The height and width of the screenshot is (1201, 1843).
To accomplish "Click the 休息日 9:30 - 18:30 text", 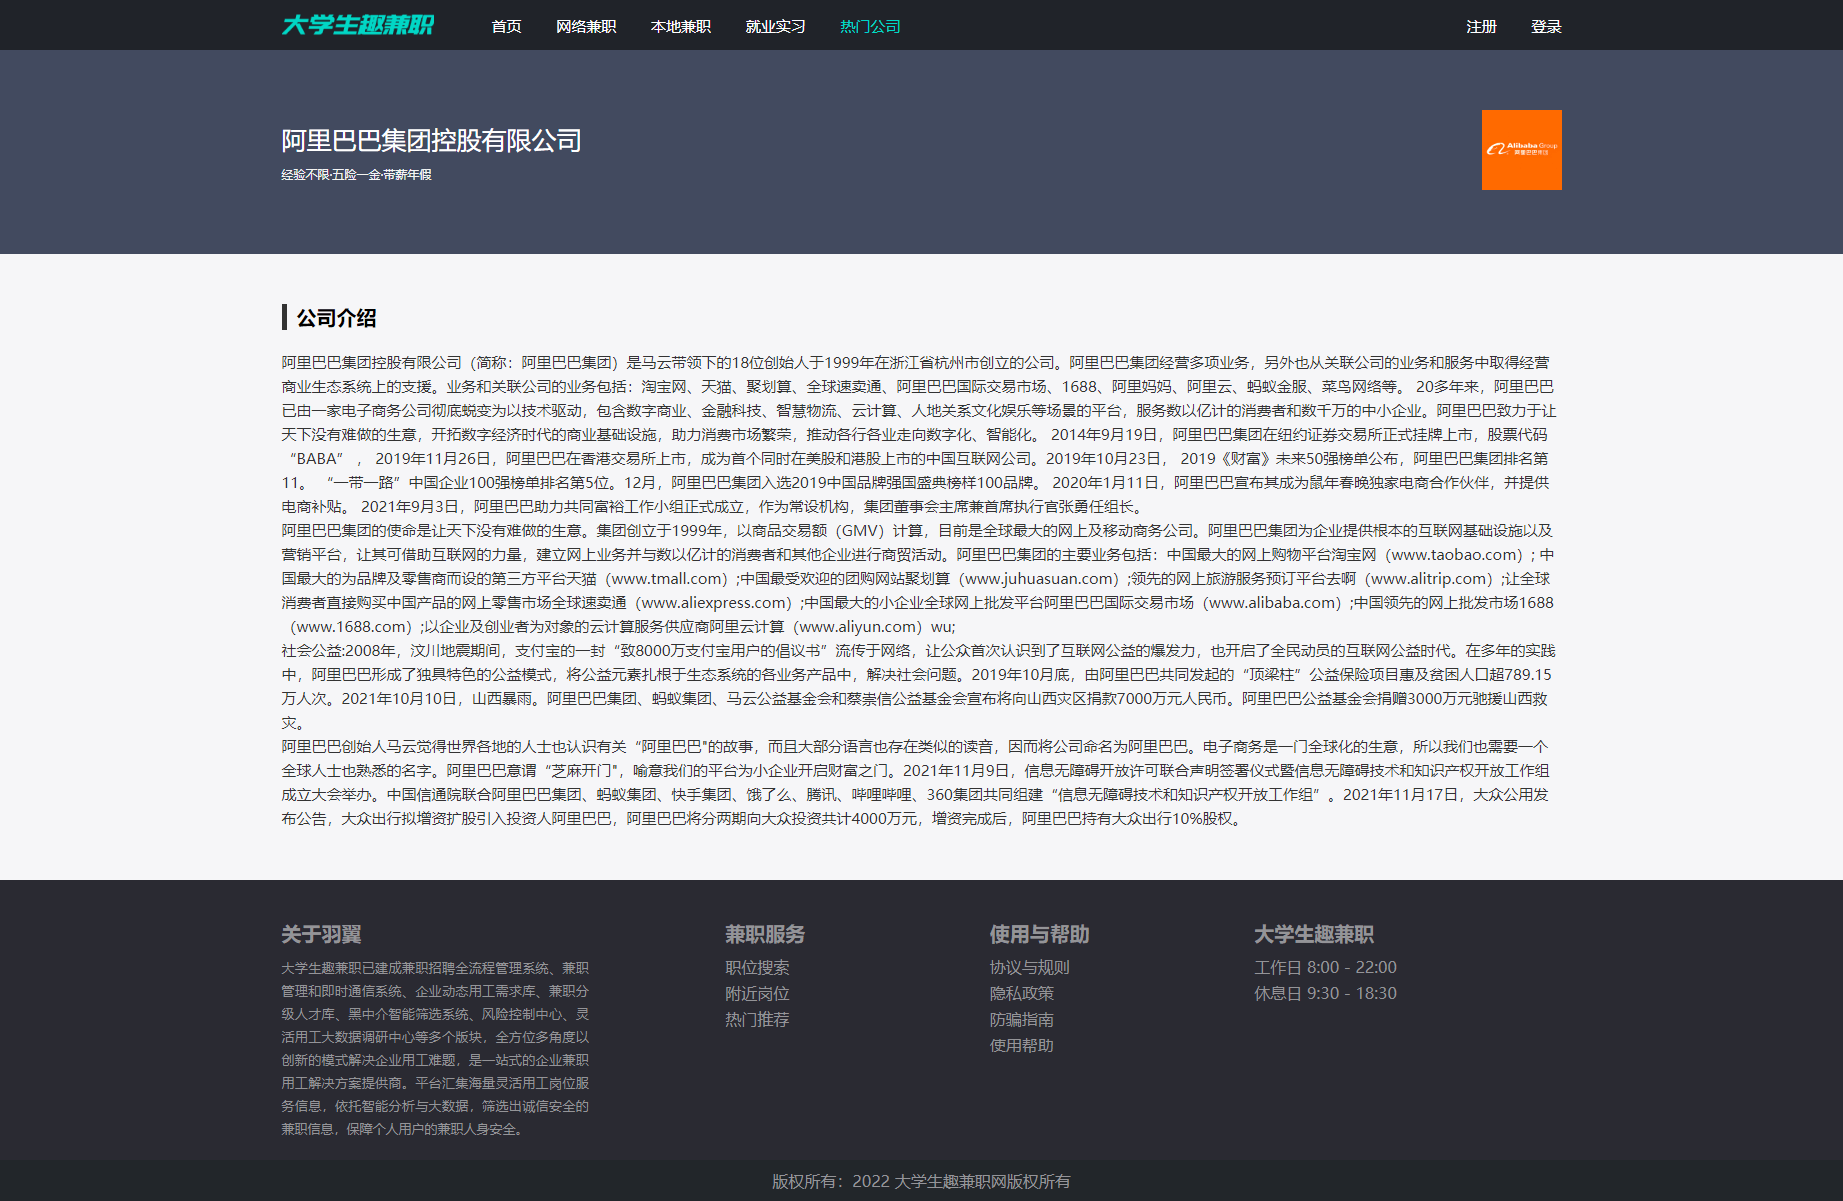I will [x=1325, y=994].
